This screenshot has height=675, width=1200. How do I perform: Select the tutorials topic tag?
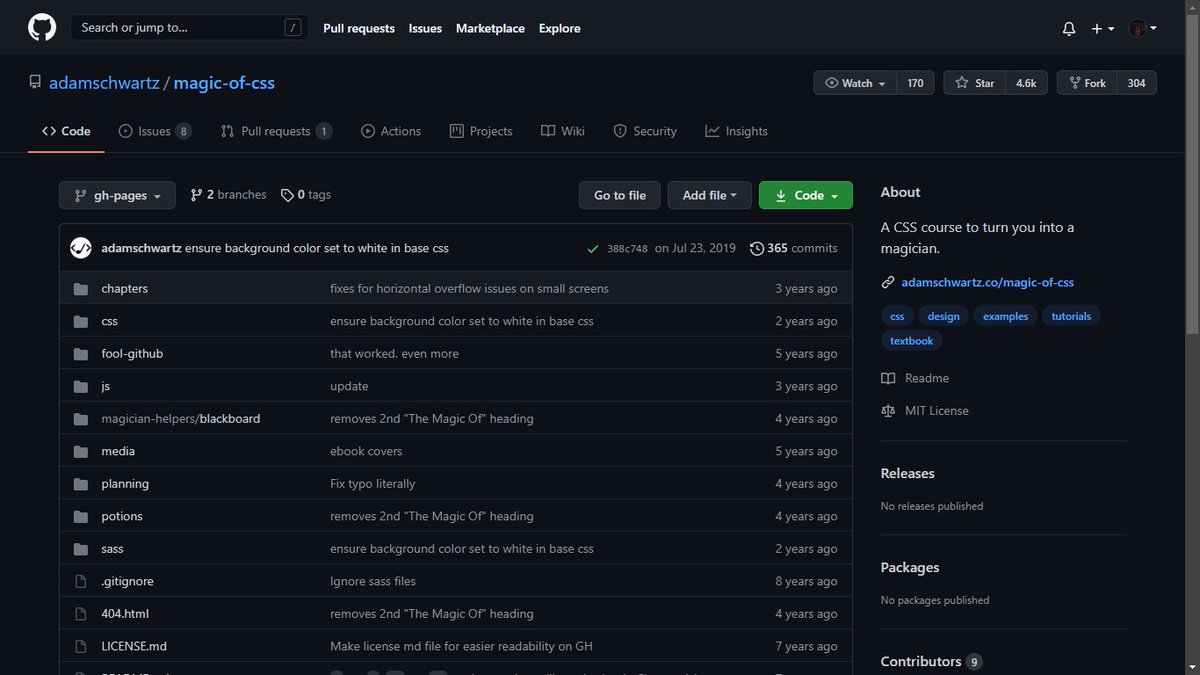tap(1071, 316)
